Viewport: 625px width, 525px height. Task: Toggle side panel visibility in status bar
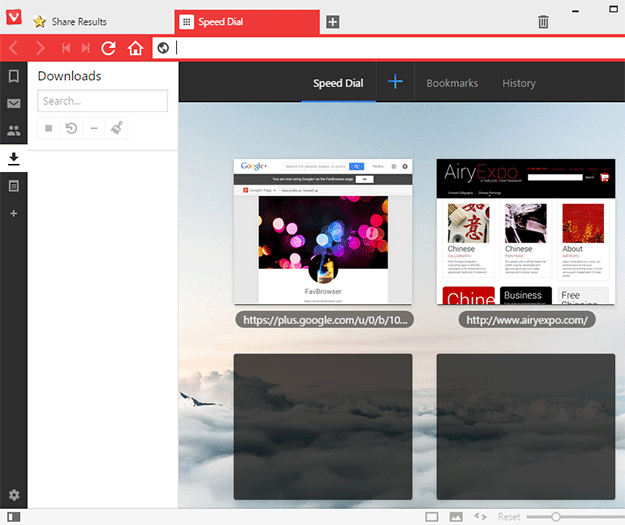tap(14, 516)
